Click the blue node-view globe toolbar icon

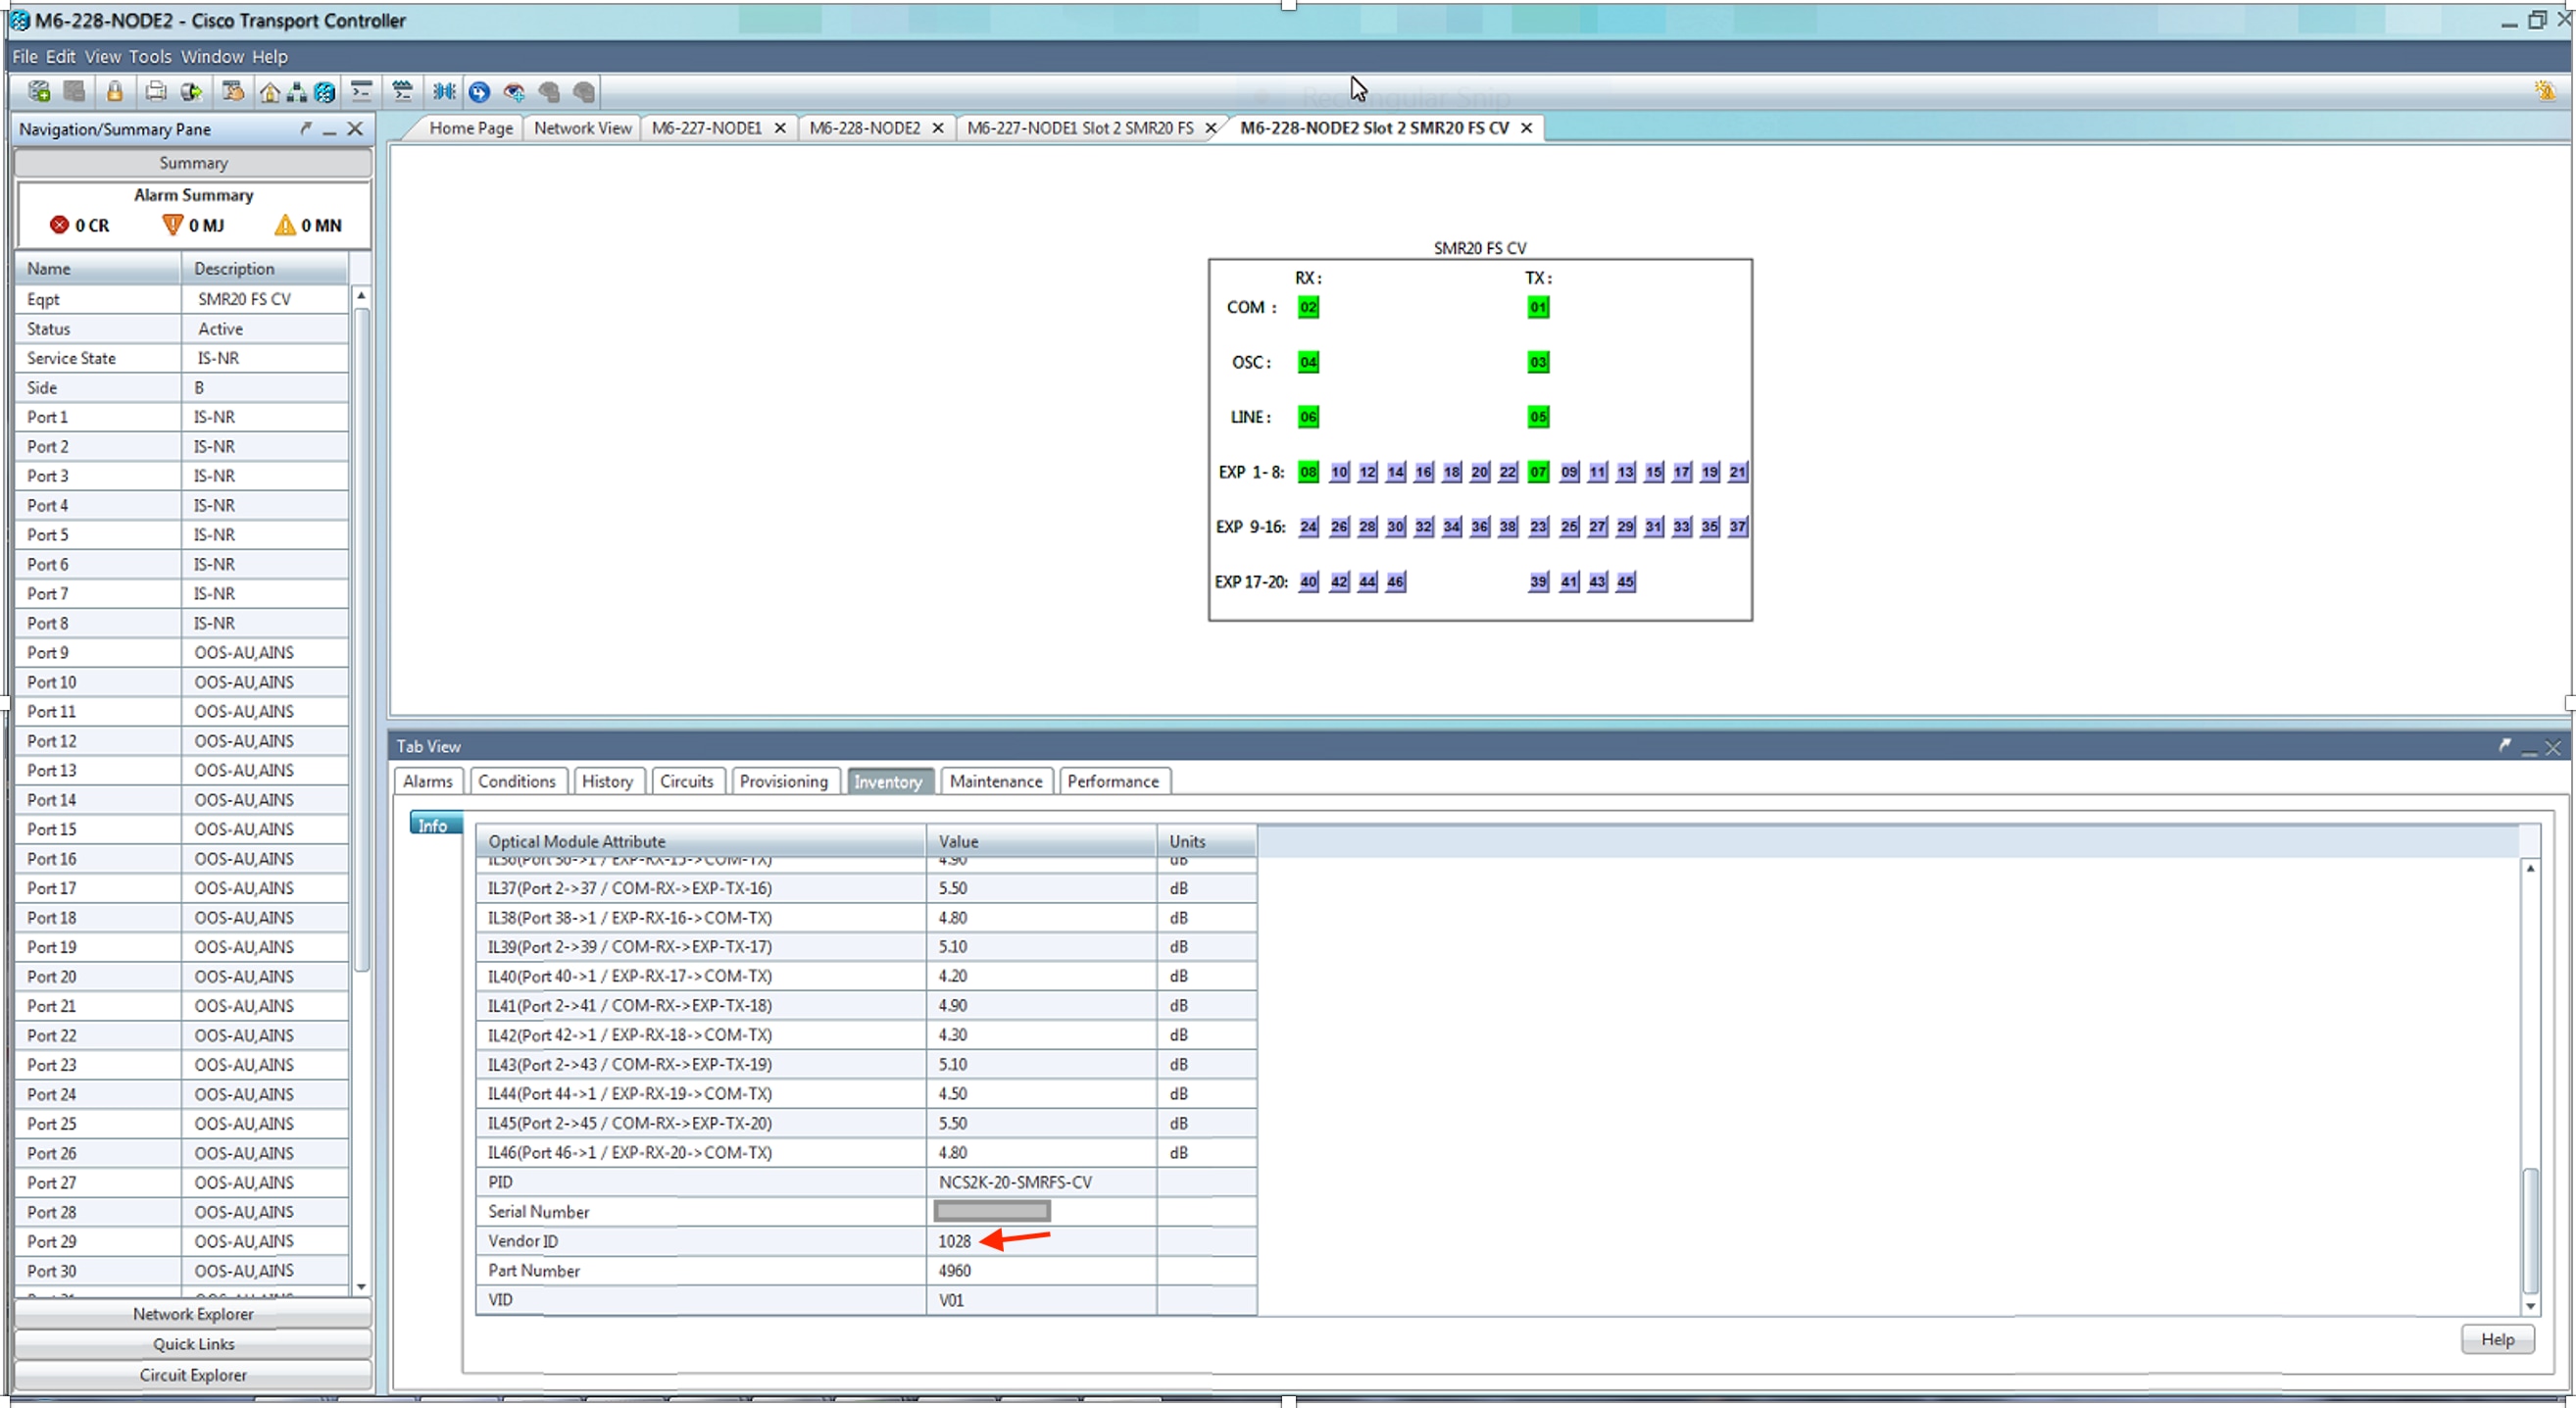(x=325, y=92)
